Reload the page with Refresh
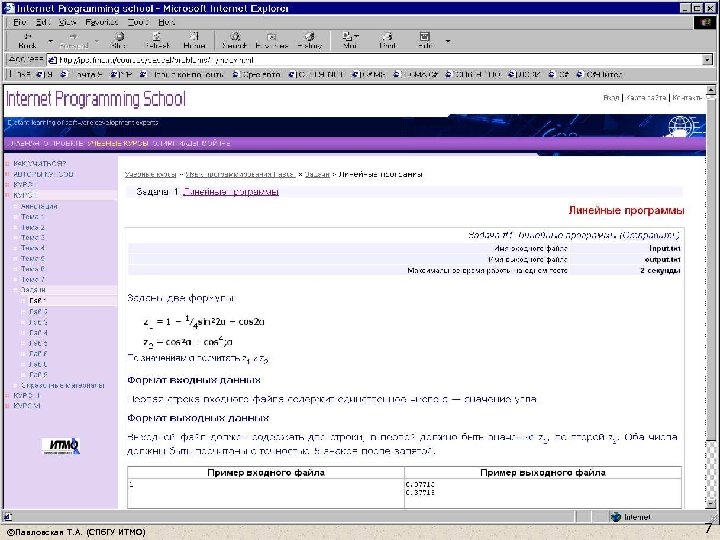Image resolution: width=720 pixels, height=540 pixels. pos(157,40)
